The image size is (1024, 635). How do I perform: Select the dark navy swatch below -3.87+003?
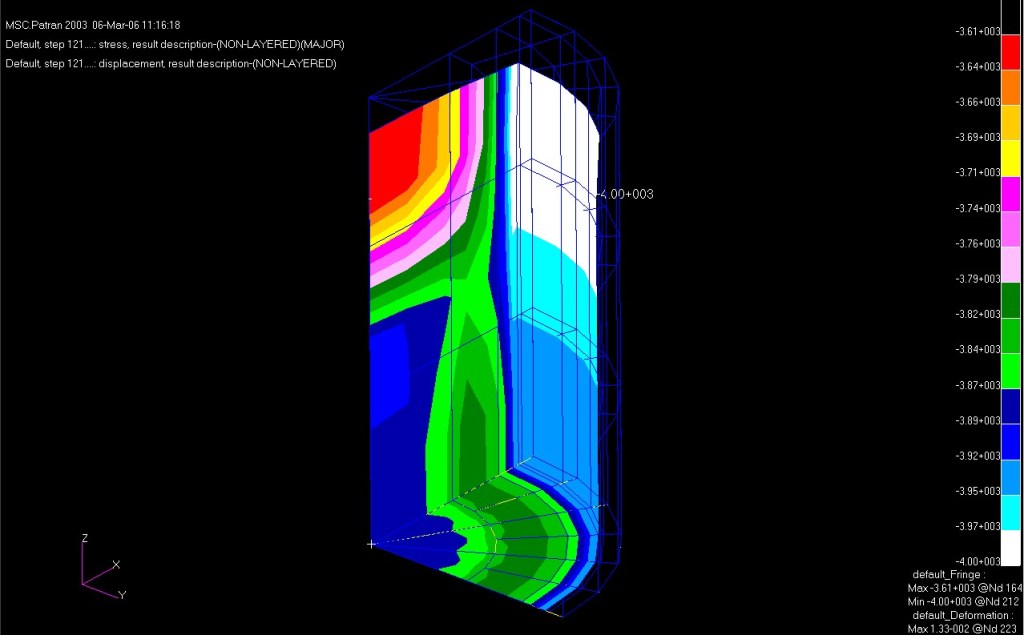pos(1010,402)
